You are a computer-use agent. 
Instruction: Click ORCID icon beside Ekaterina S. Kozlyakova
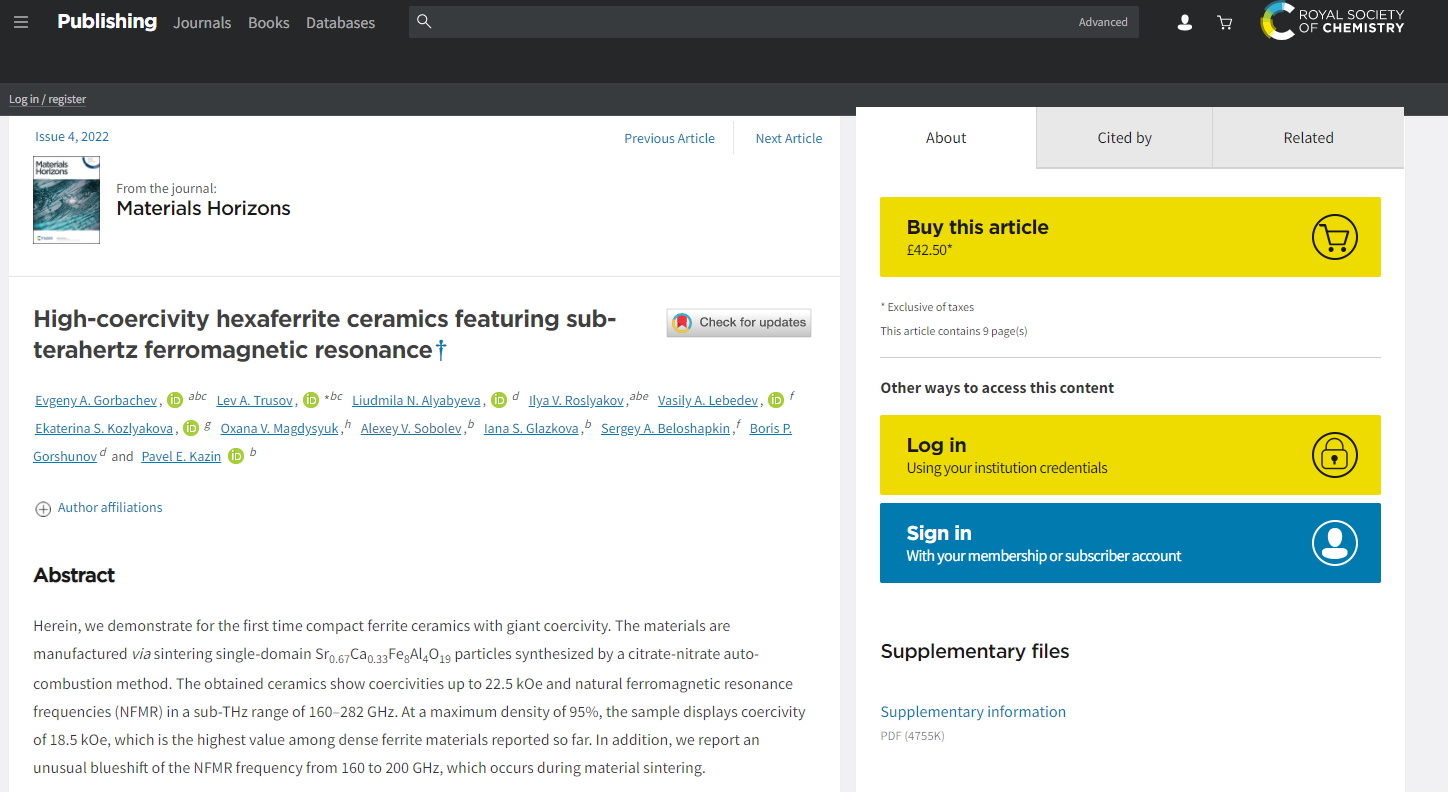[191, 428]
